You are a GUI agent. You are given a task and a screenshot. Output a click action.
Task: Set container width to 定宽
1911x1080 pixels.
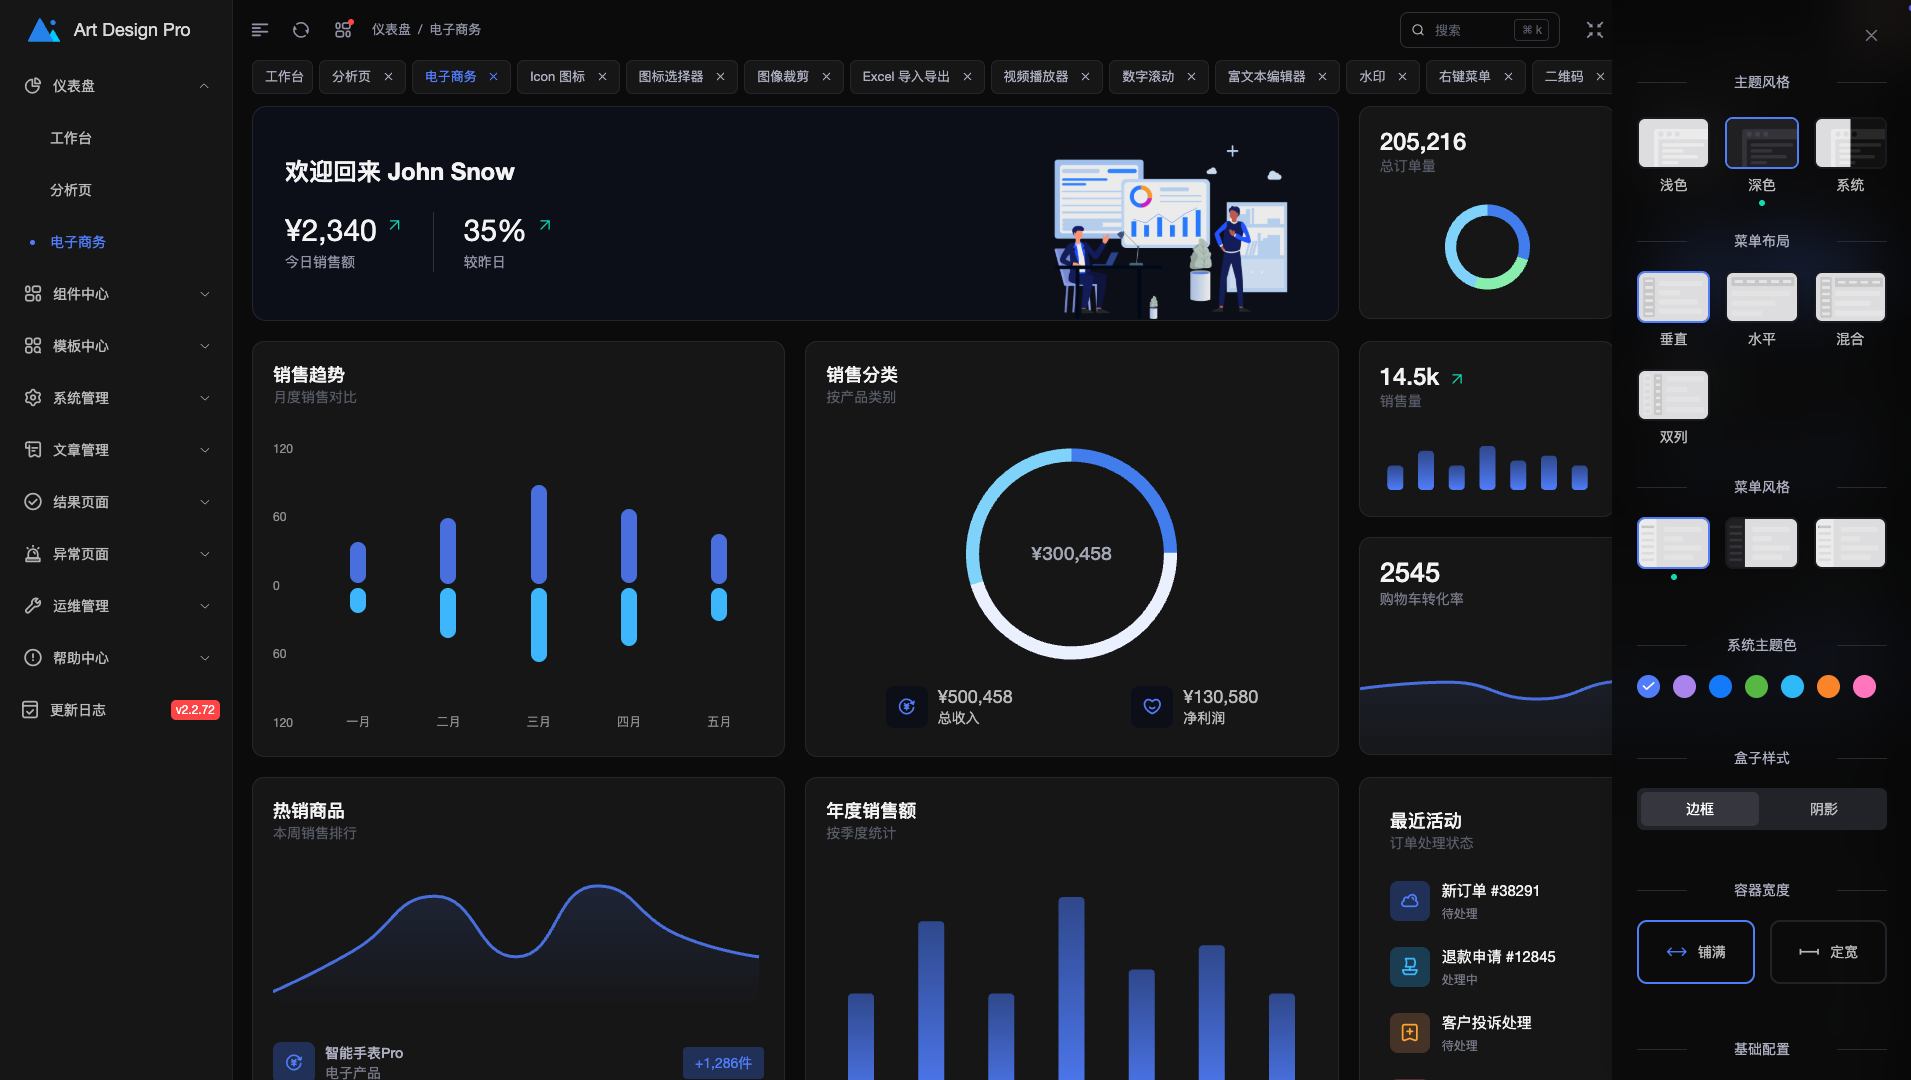click(x=1827, y=952)
